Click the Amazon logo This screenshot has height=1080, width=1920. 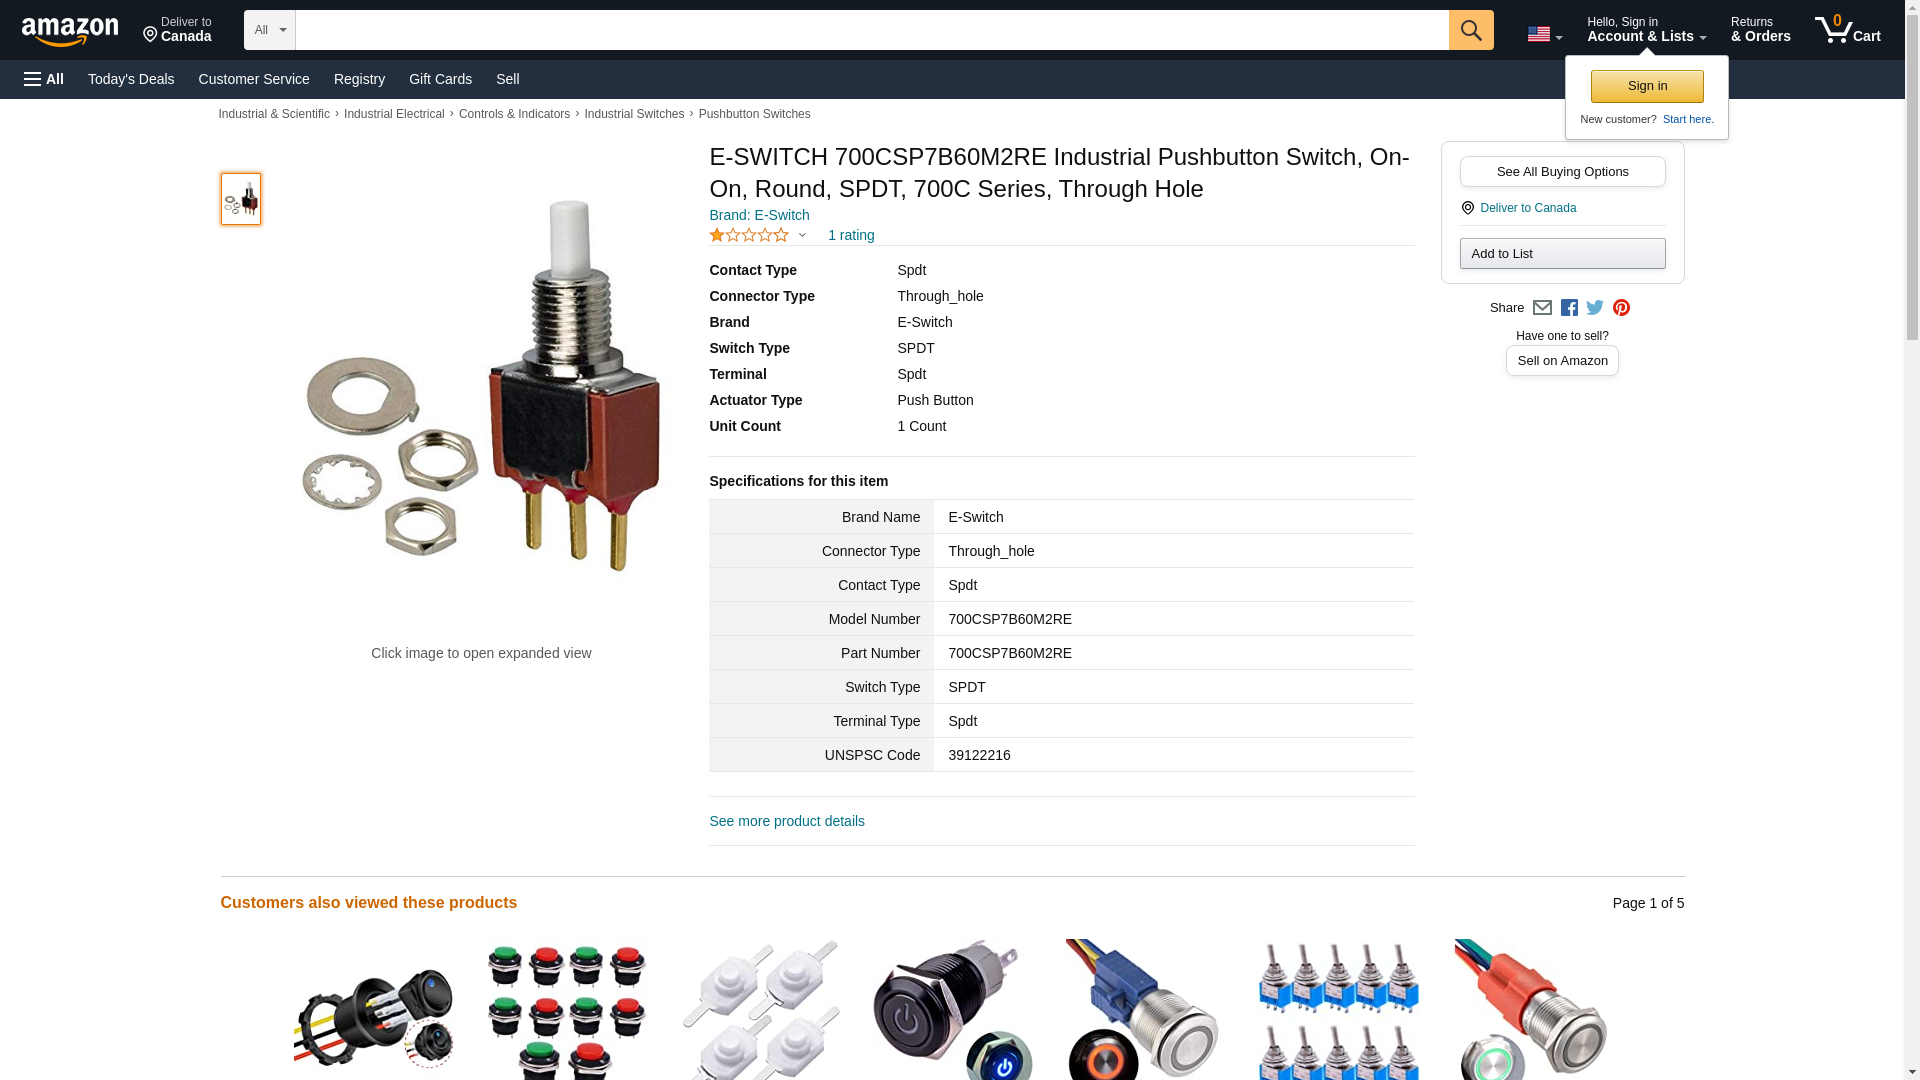70,31
